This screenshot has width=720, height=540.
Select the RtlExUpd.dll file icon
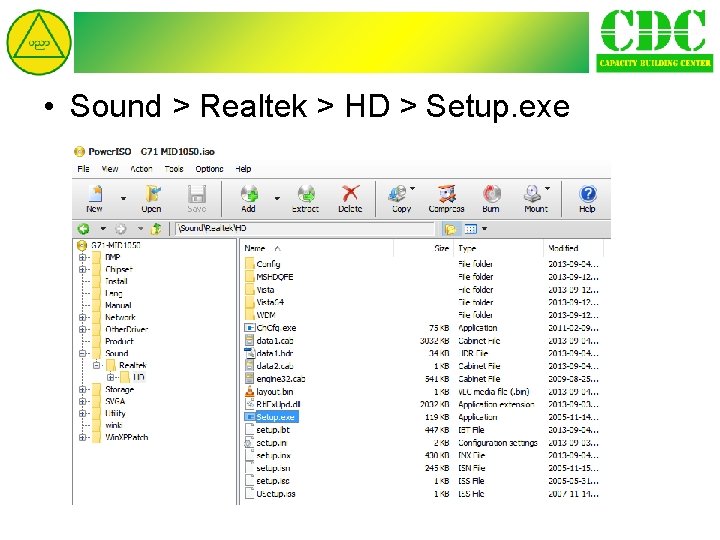click(x=249, y=404)
